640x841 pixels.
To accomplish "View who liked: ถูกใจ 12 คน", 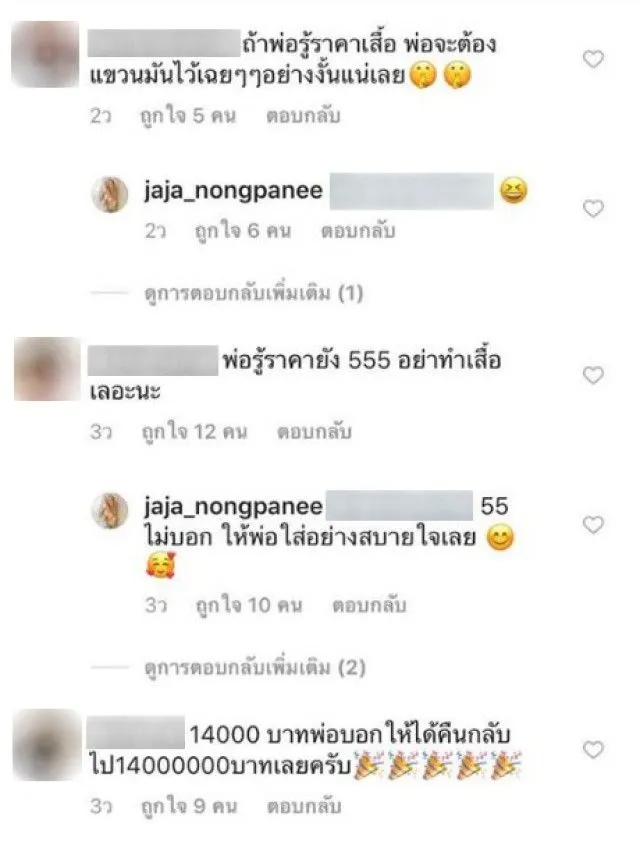I will tap(194, 431).
